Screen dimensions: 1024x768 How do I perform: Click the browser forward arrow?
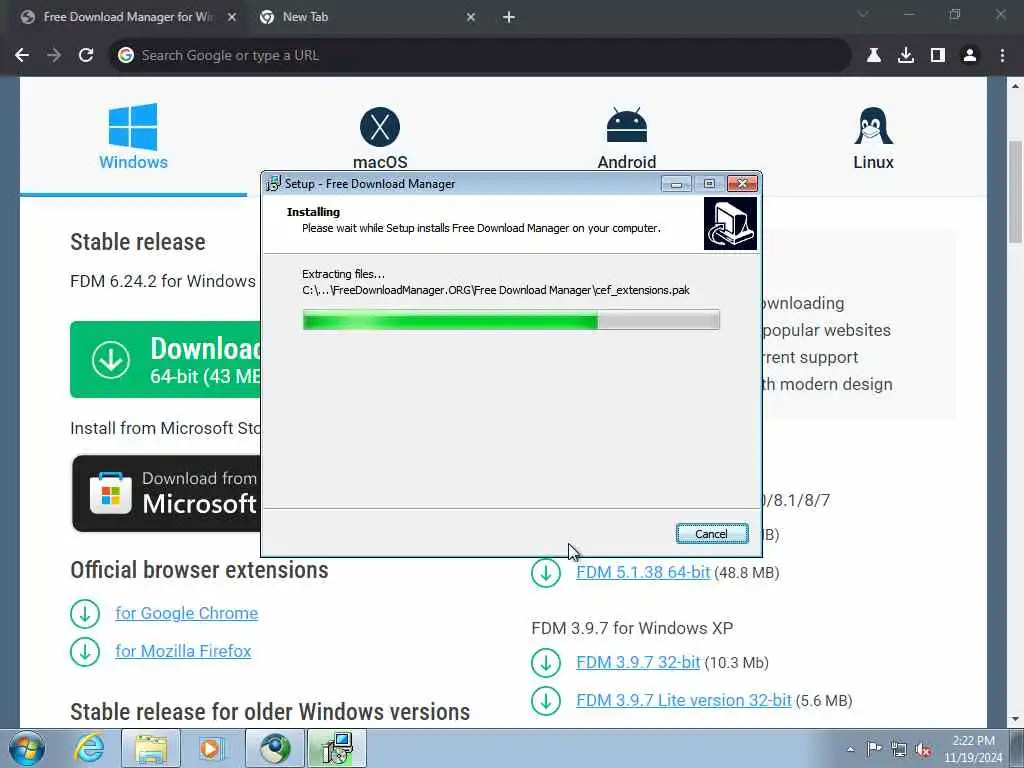click(54, 56)
